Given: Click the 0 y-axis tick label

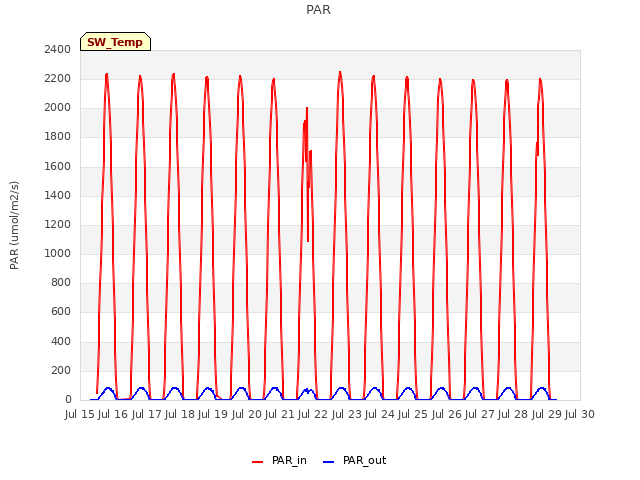Looking at the screenshot, I should point(68,399).
